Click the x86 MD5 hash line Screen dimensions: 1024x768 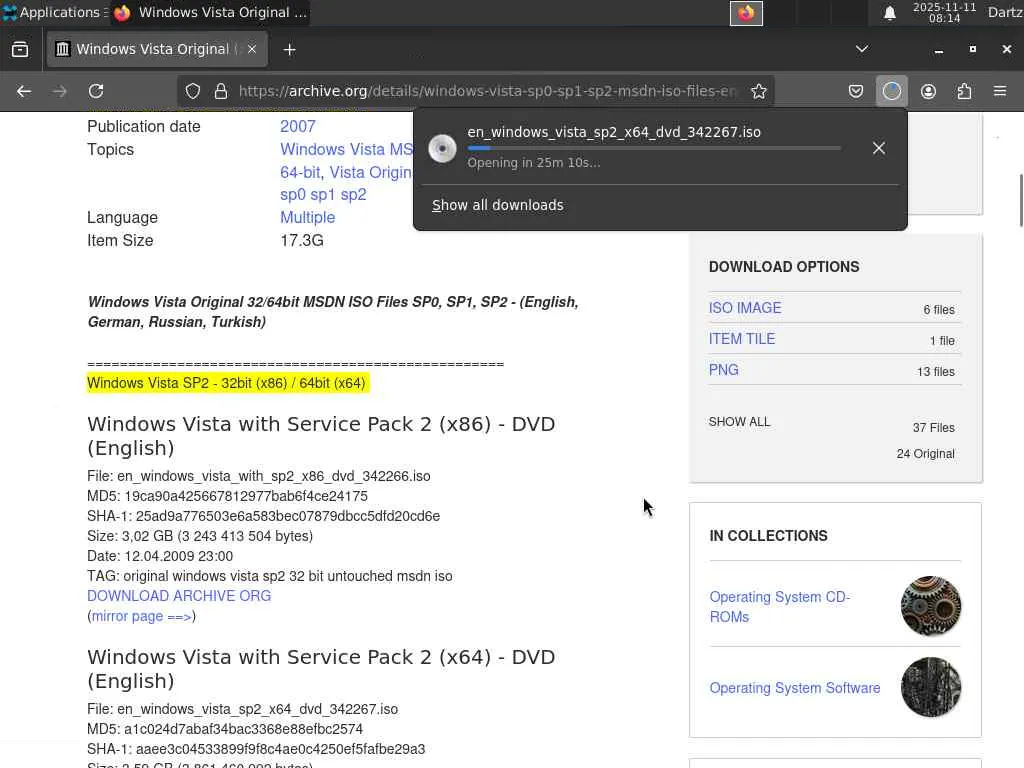[x=227, y=496]
